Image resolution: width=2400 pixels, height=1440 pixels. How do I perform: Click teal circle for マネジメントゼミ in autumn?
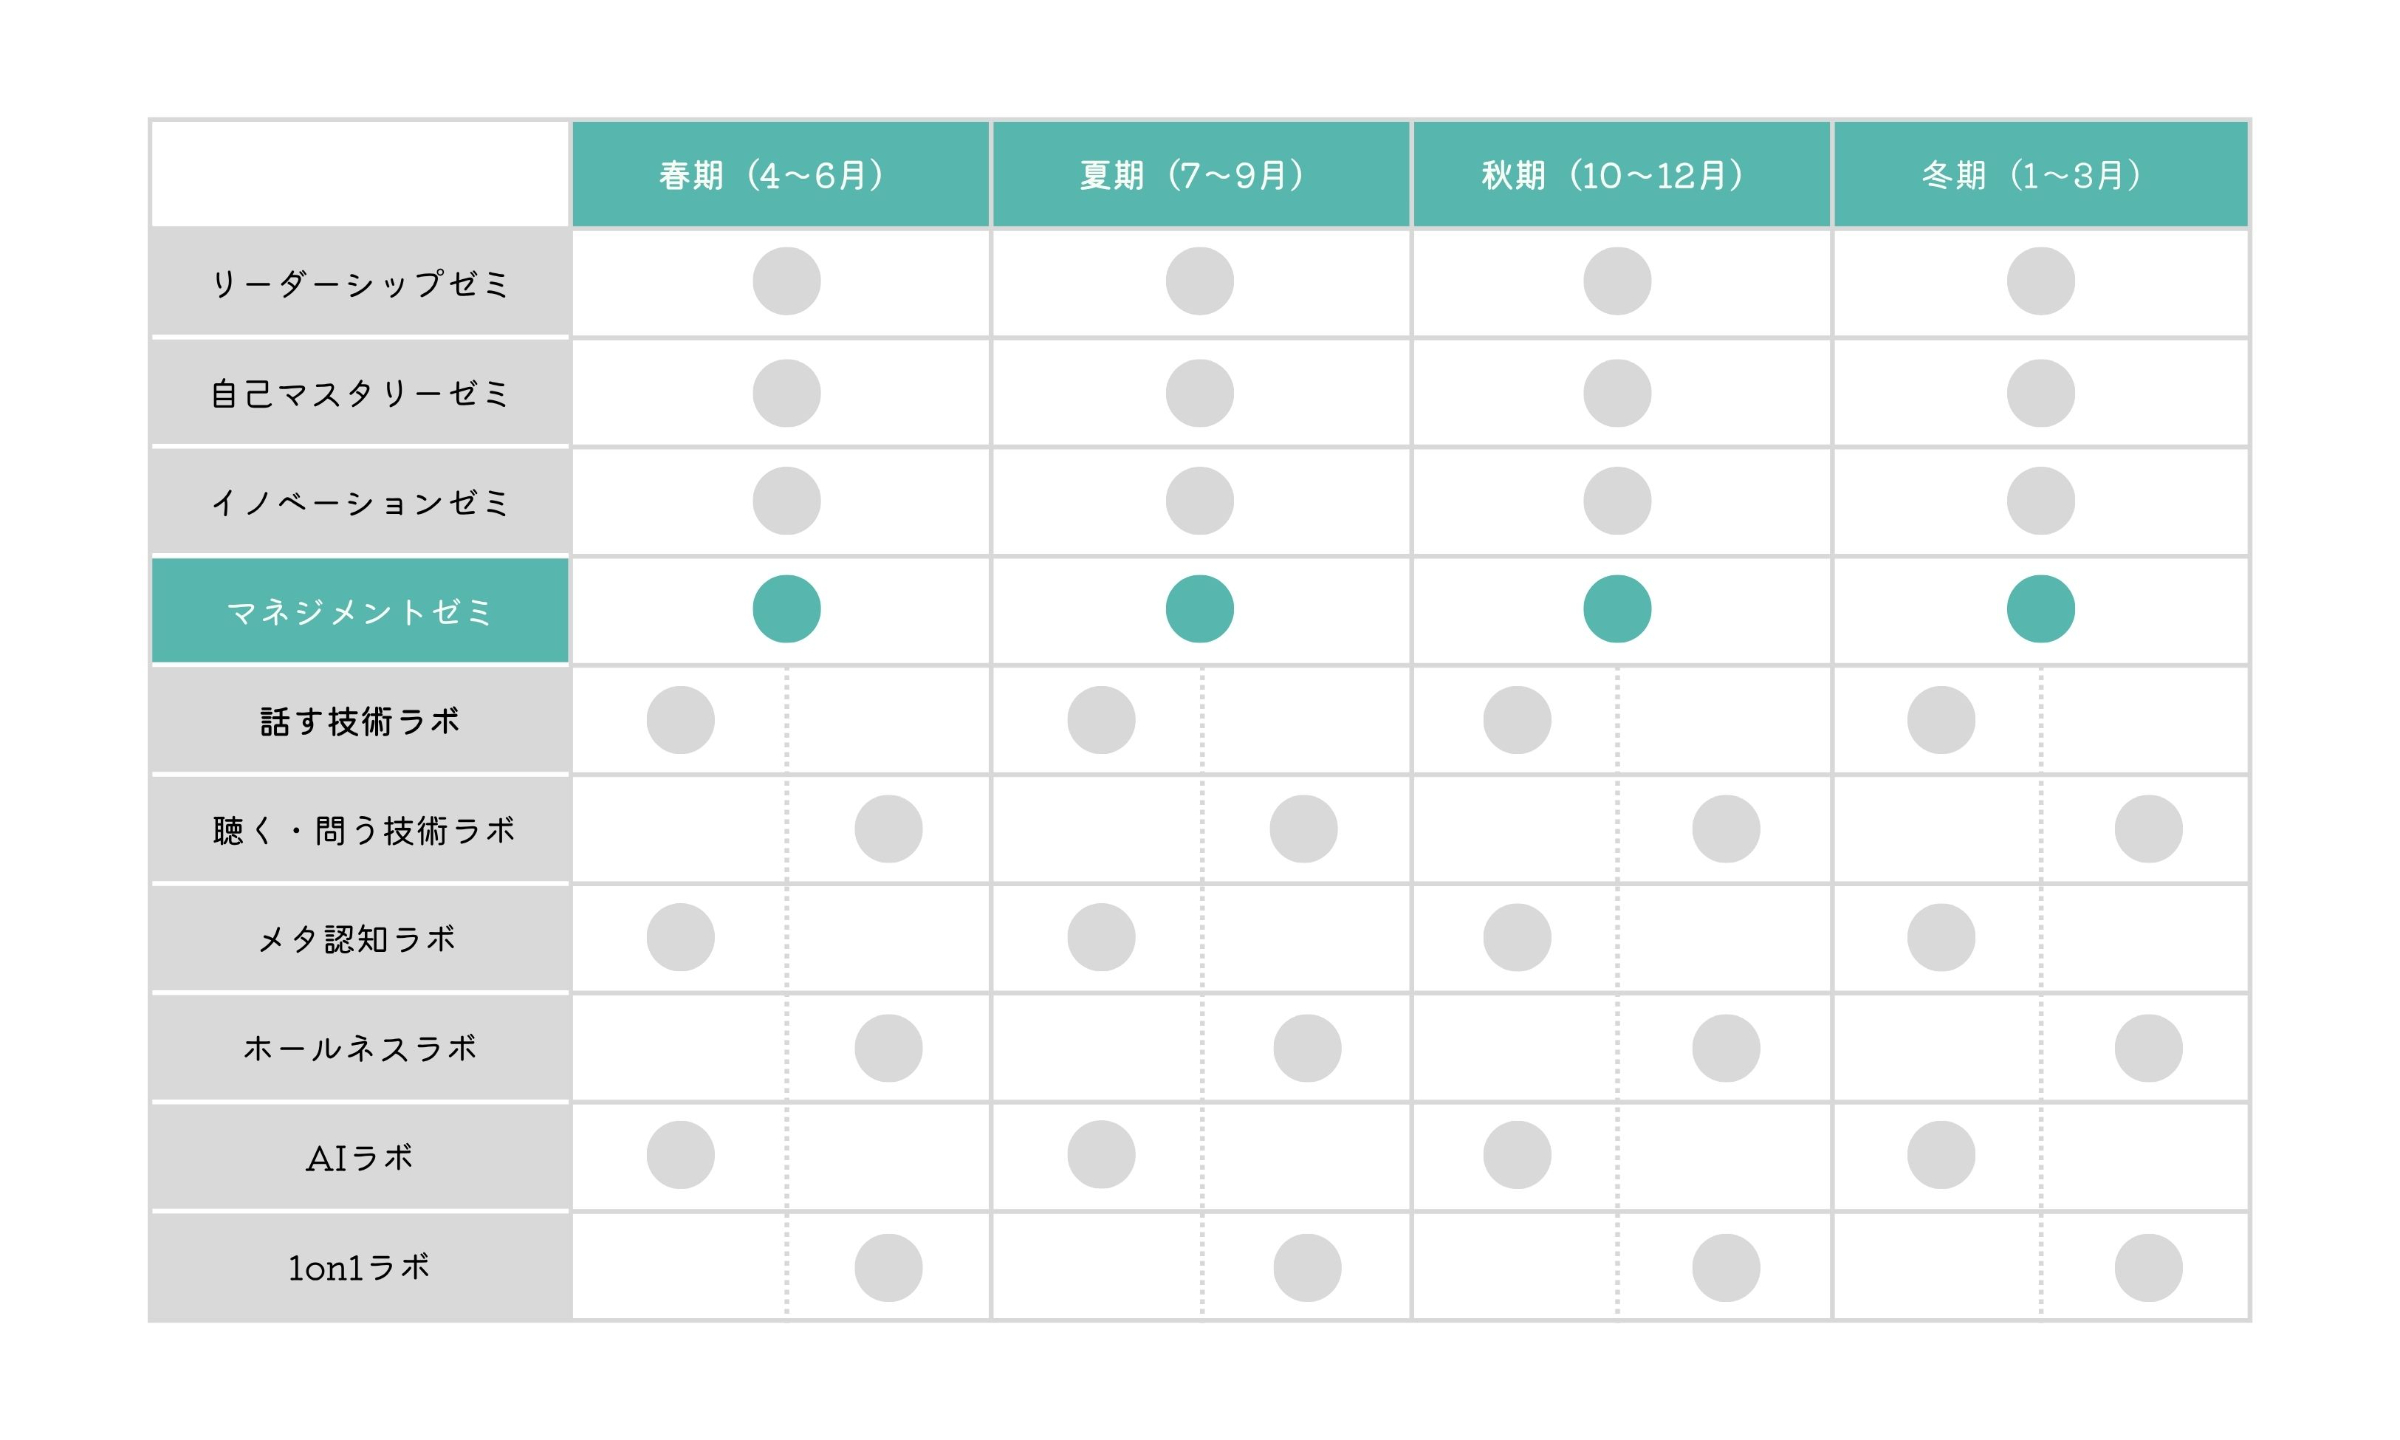[x=1617, y=609]
